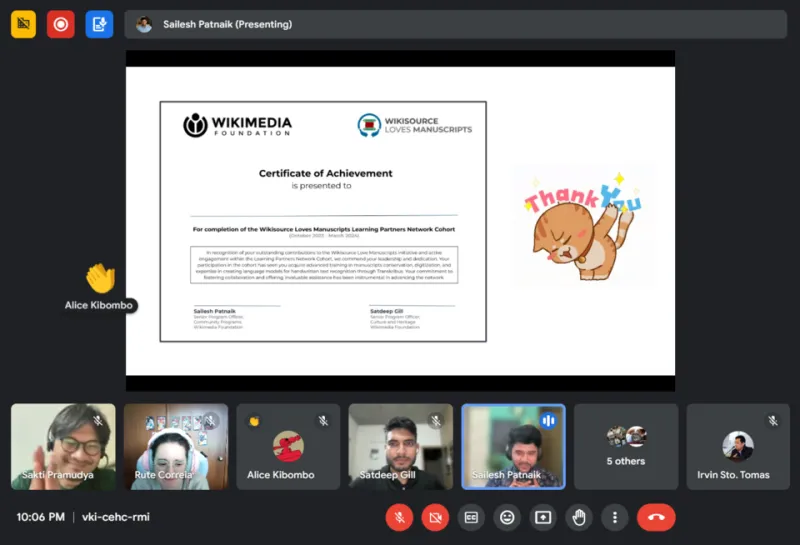The height and width of the screenshot is (545, 800).
Task: Click Satdeep Gill signature name on certificate
Action: [386, 311]
